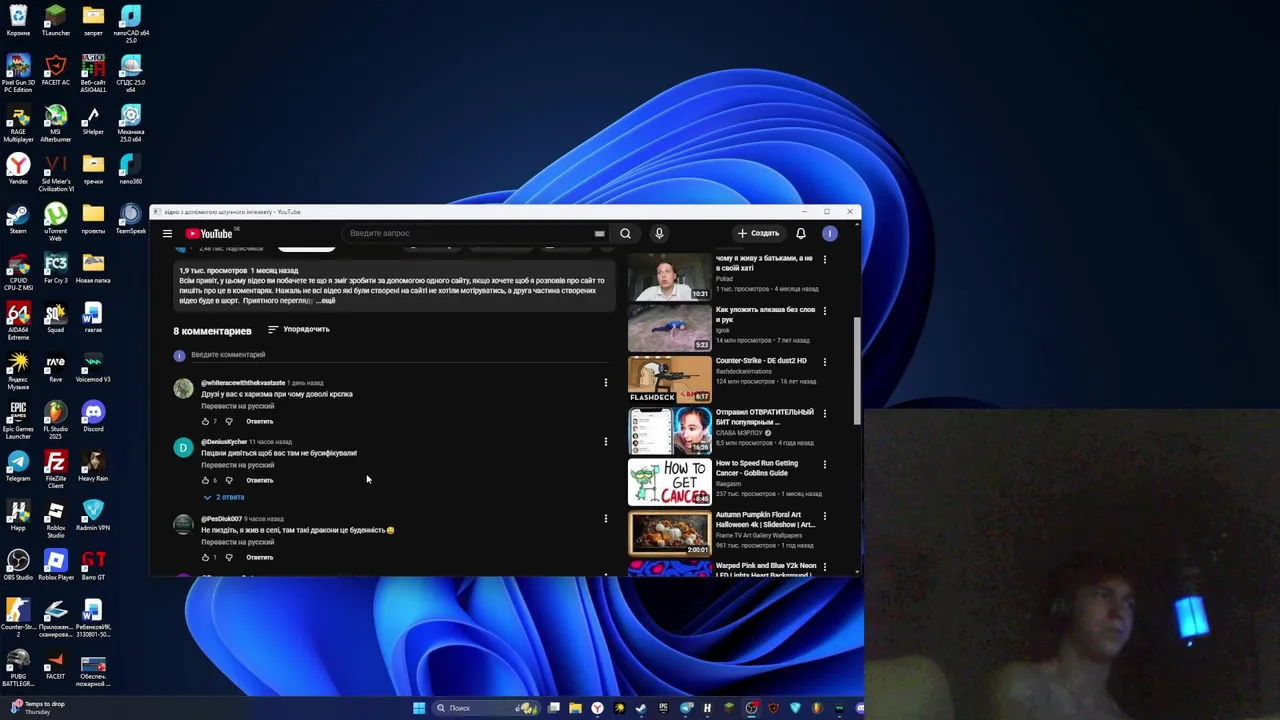This screenshot has width=1280, height=720.
Task: Open Task View on the taskbar
Action: pyautogui.click(x=553, y=708)
